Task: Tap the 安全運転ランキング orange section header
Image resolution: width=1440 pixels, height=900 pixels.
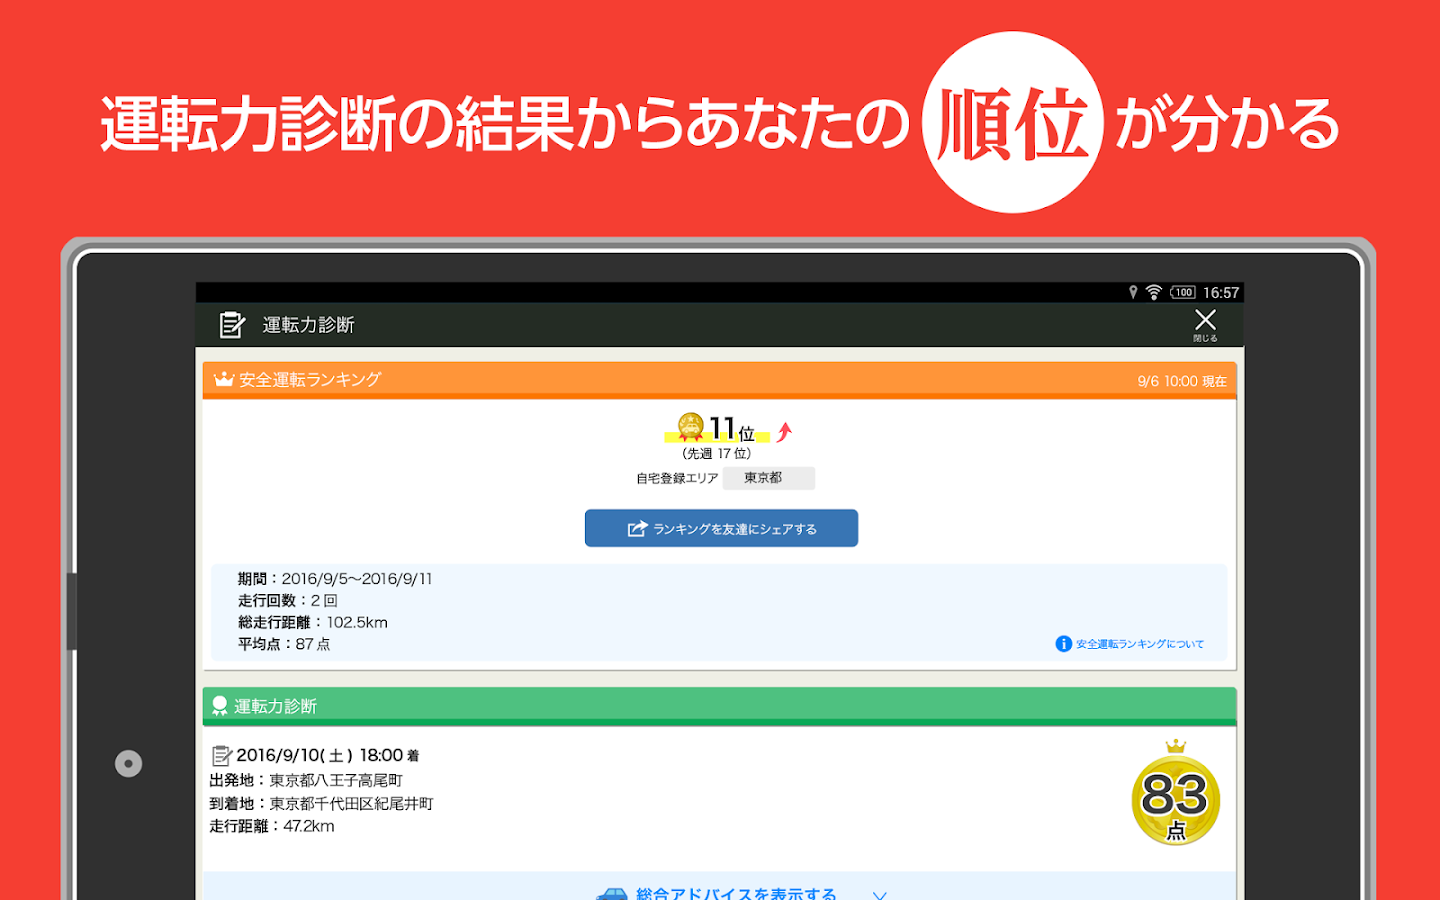Action: pyautogui.click(x=719, y=380)
